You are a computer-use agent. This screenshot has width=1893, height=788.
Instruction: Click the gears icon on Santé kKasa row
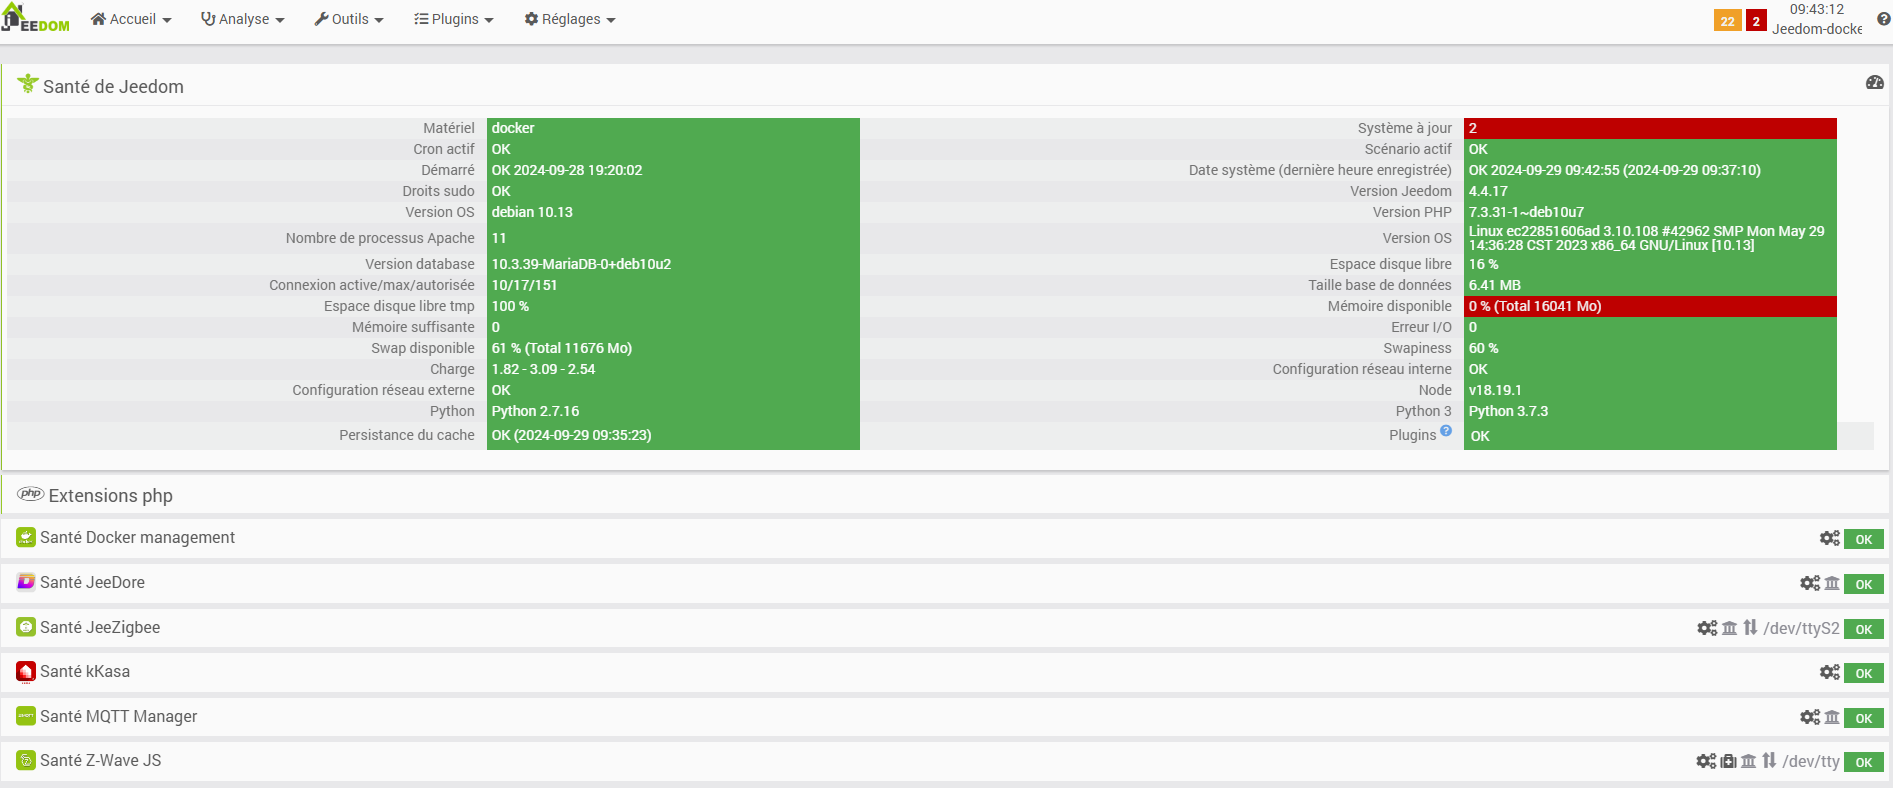[x=1830, y=672]
